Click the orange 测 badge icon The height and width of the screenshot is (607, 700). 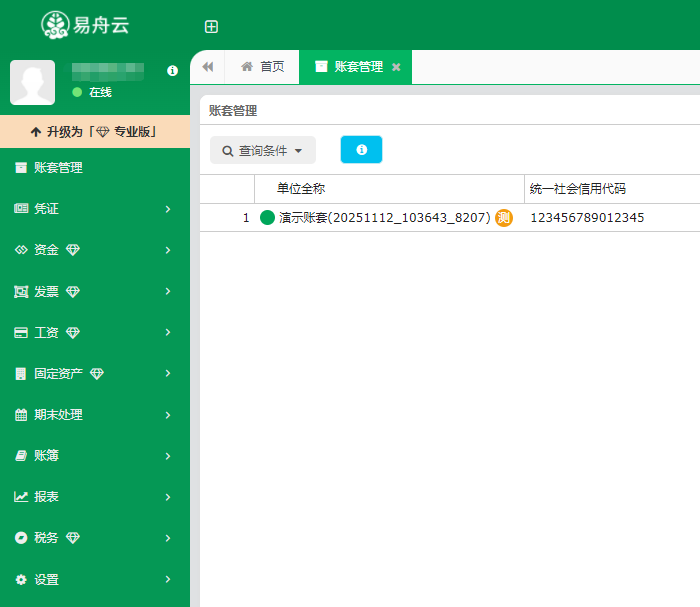coord(504,218)
